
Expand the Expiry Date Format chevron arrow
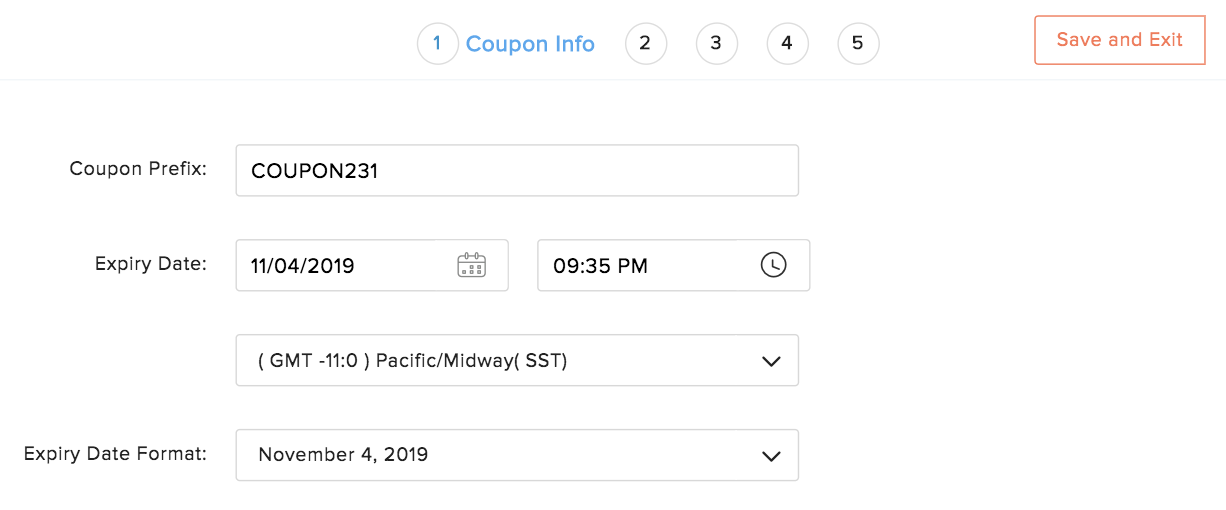771,456
